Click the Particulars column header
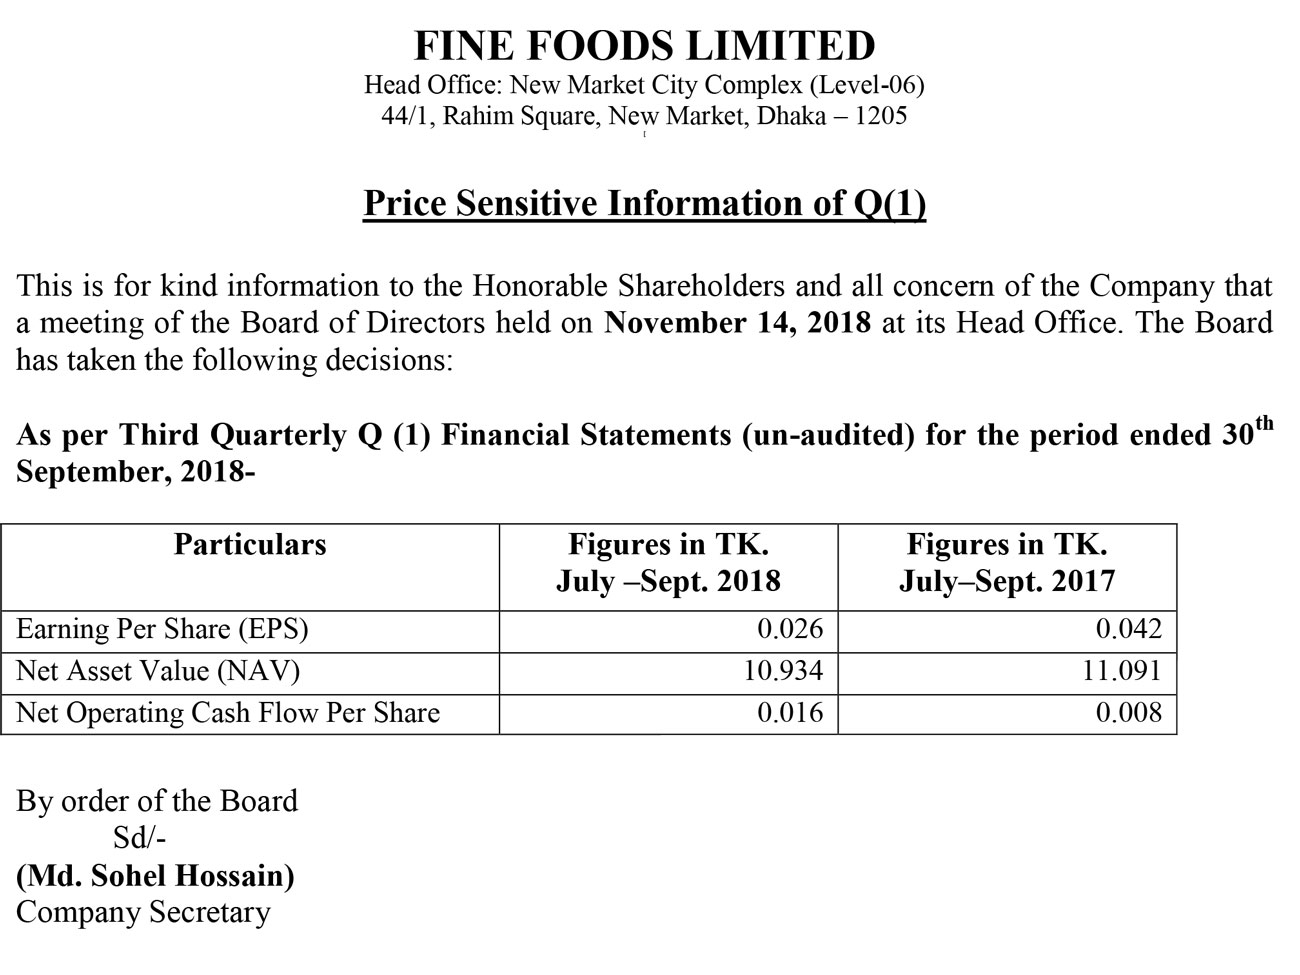The image size is (1300, 975). 250,544
